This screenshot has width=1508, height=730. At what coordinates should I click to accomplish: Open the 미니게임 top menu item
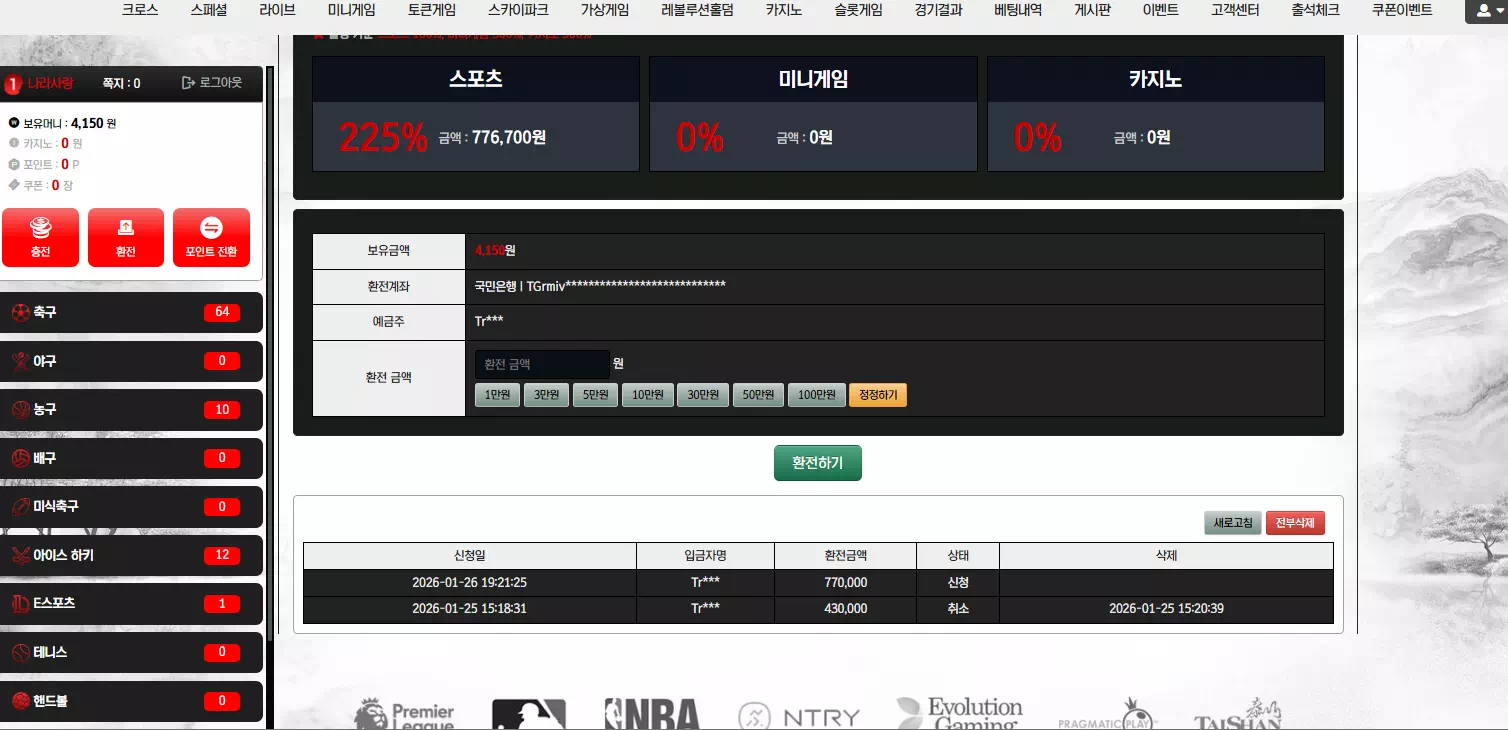[x=351, y=10]
